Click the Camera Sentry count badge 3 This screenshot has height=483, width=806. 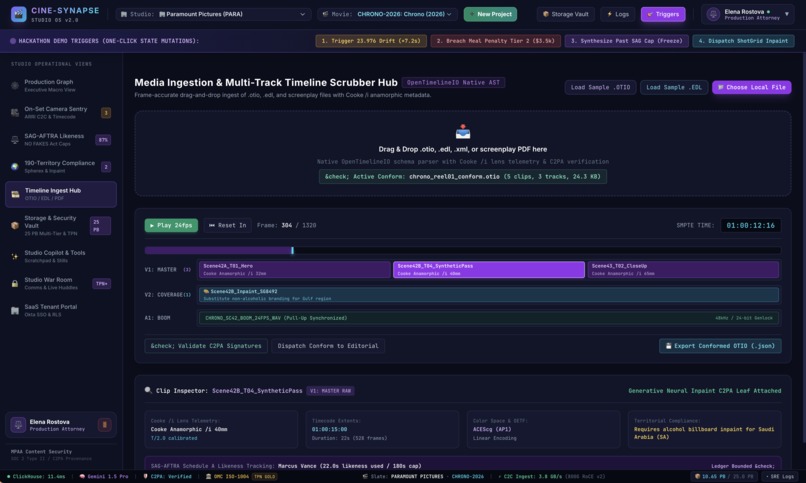click(106, 113)
